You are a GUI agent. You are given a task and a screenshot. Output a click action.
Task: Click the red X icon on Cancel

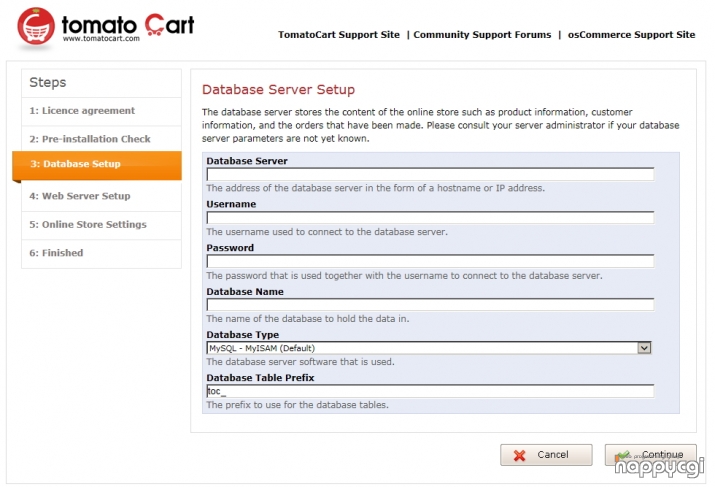(519, 455)
